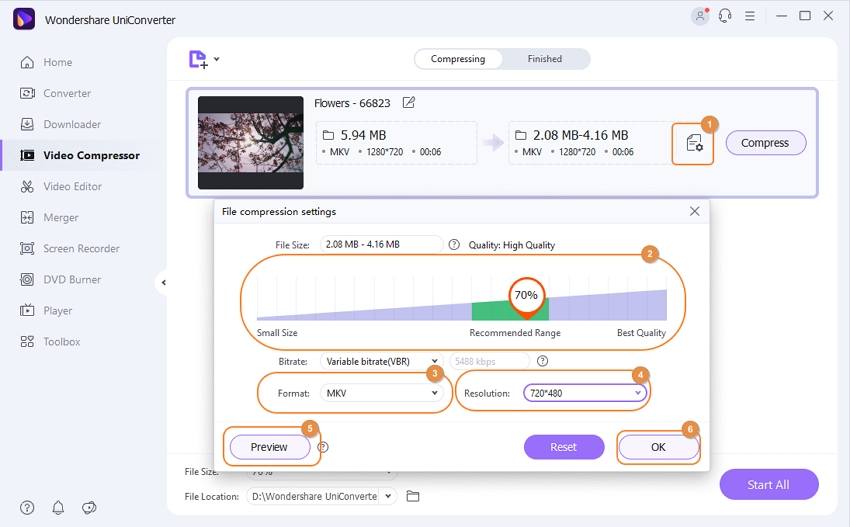Switch to the Finished tab

pos(545,59)
